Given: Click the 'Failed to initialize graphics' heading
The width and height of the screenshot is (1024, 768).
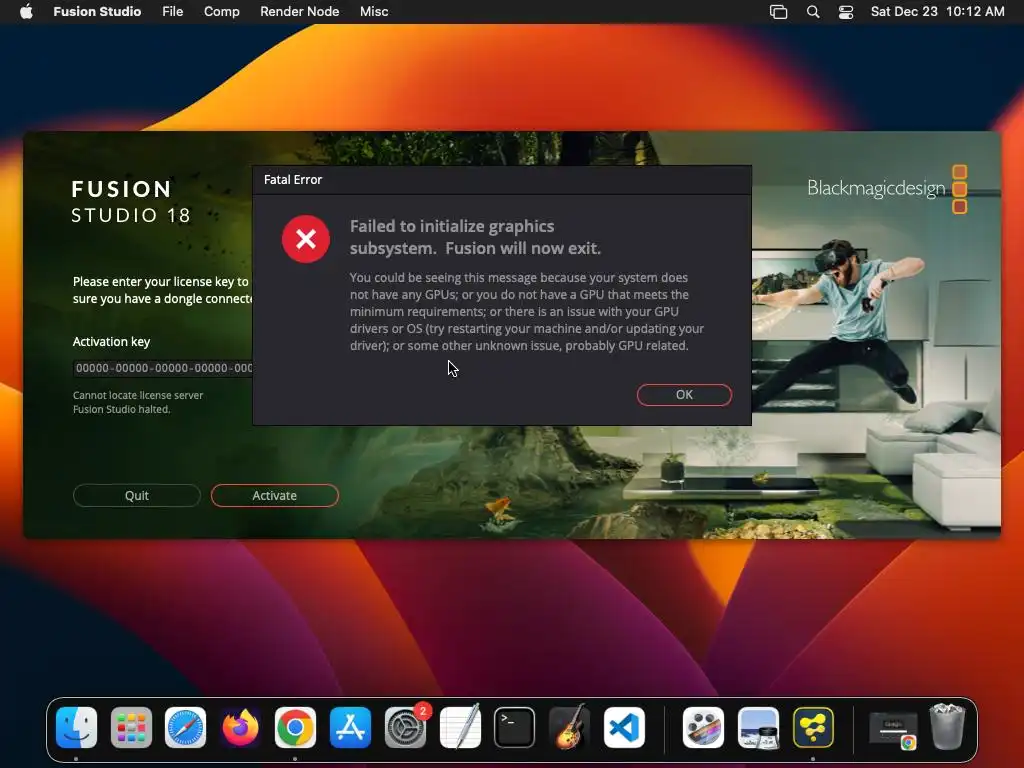Looking at the screenshot, I should click(475, 237).
